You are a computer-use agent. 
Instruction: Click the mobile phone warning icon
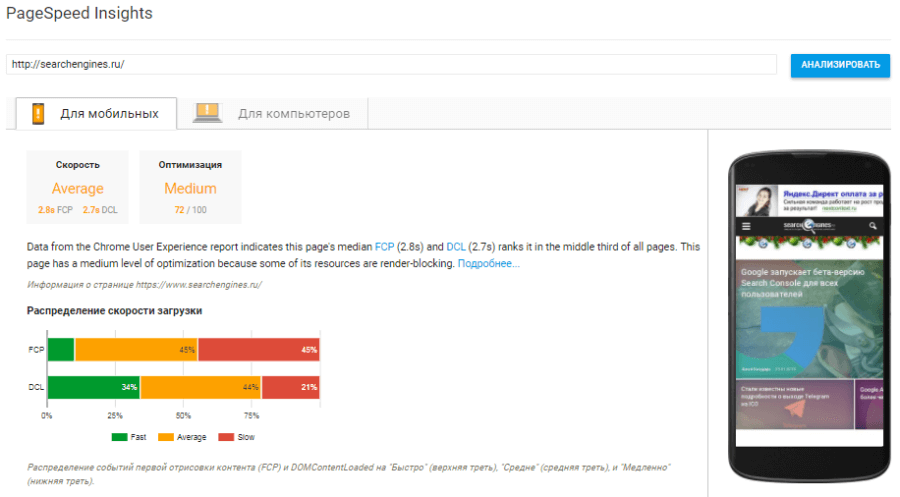coord(38,113)
